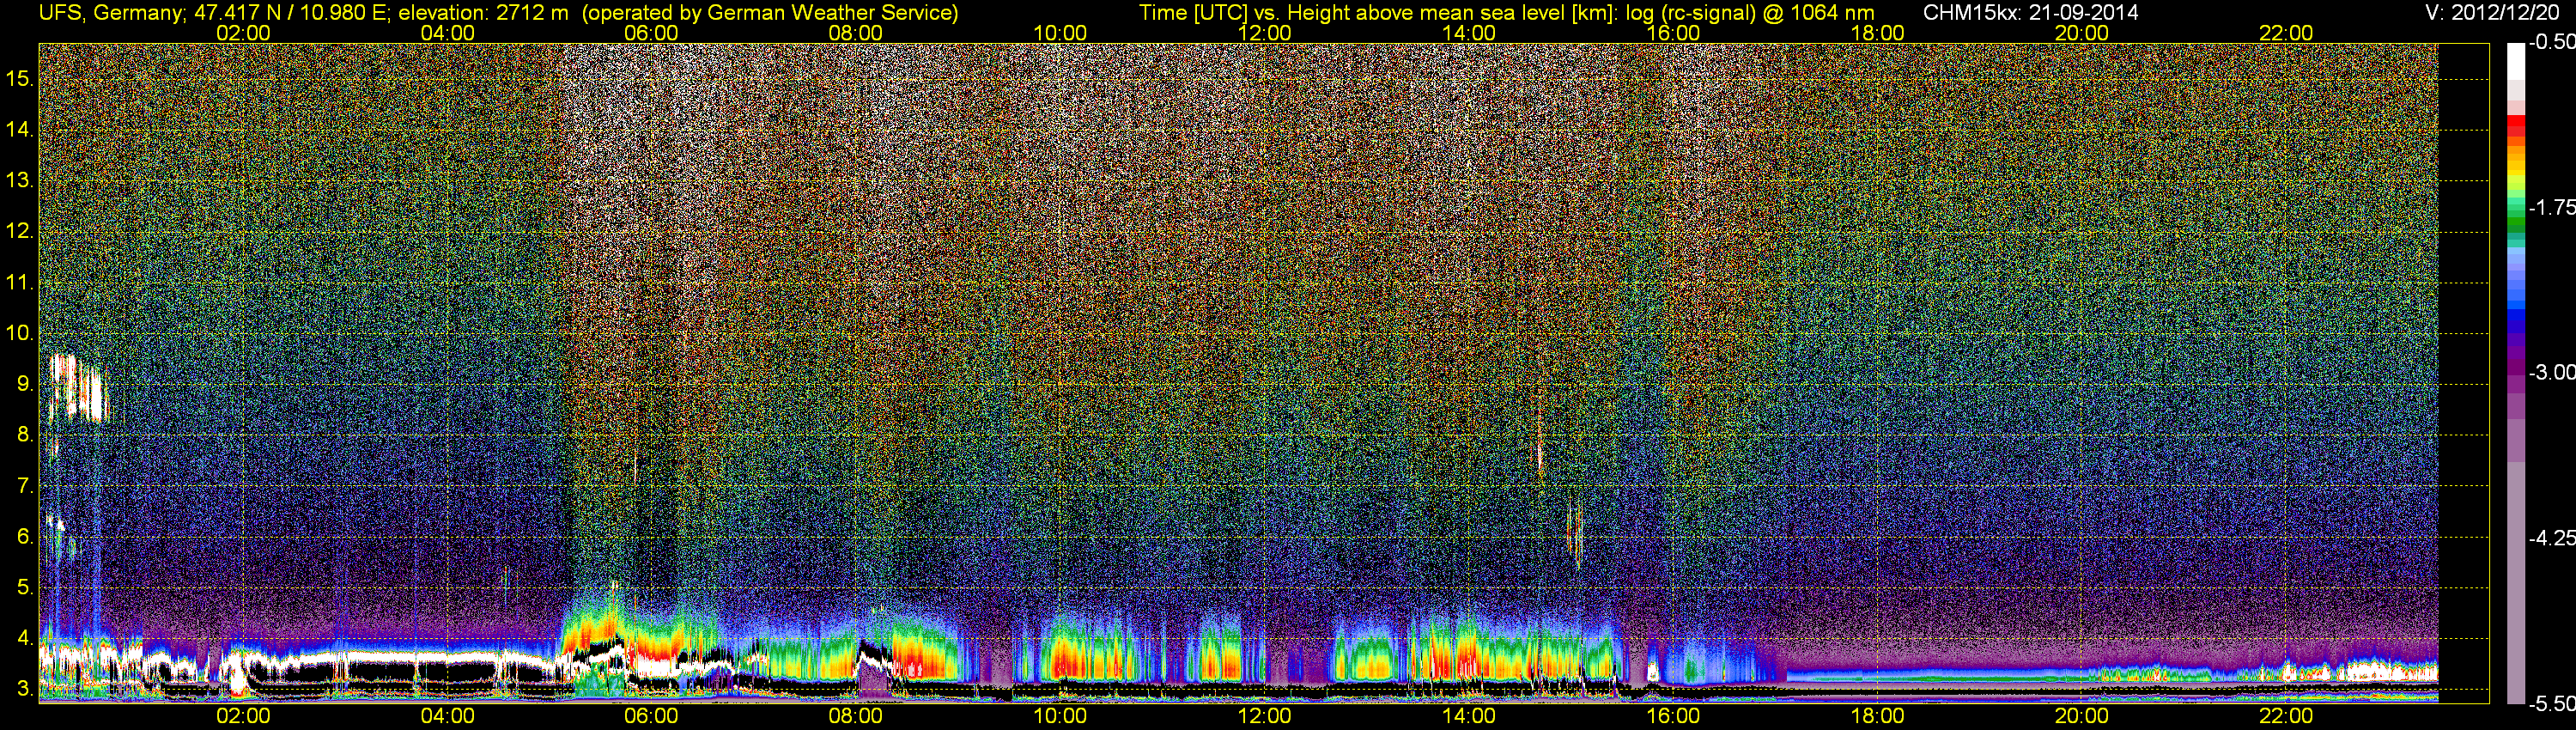The width and height of the screenshot is (2576, 730).
Task: Click the 6 km height axis label
Action: point(24,537)
